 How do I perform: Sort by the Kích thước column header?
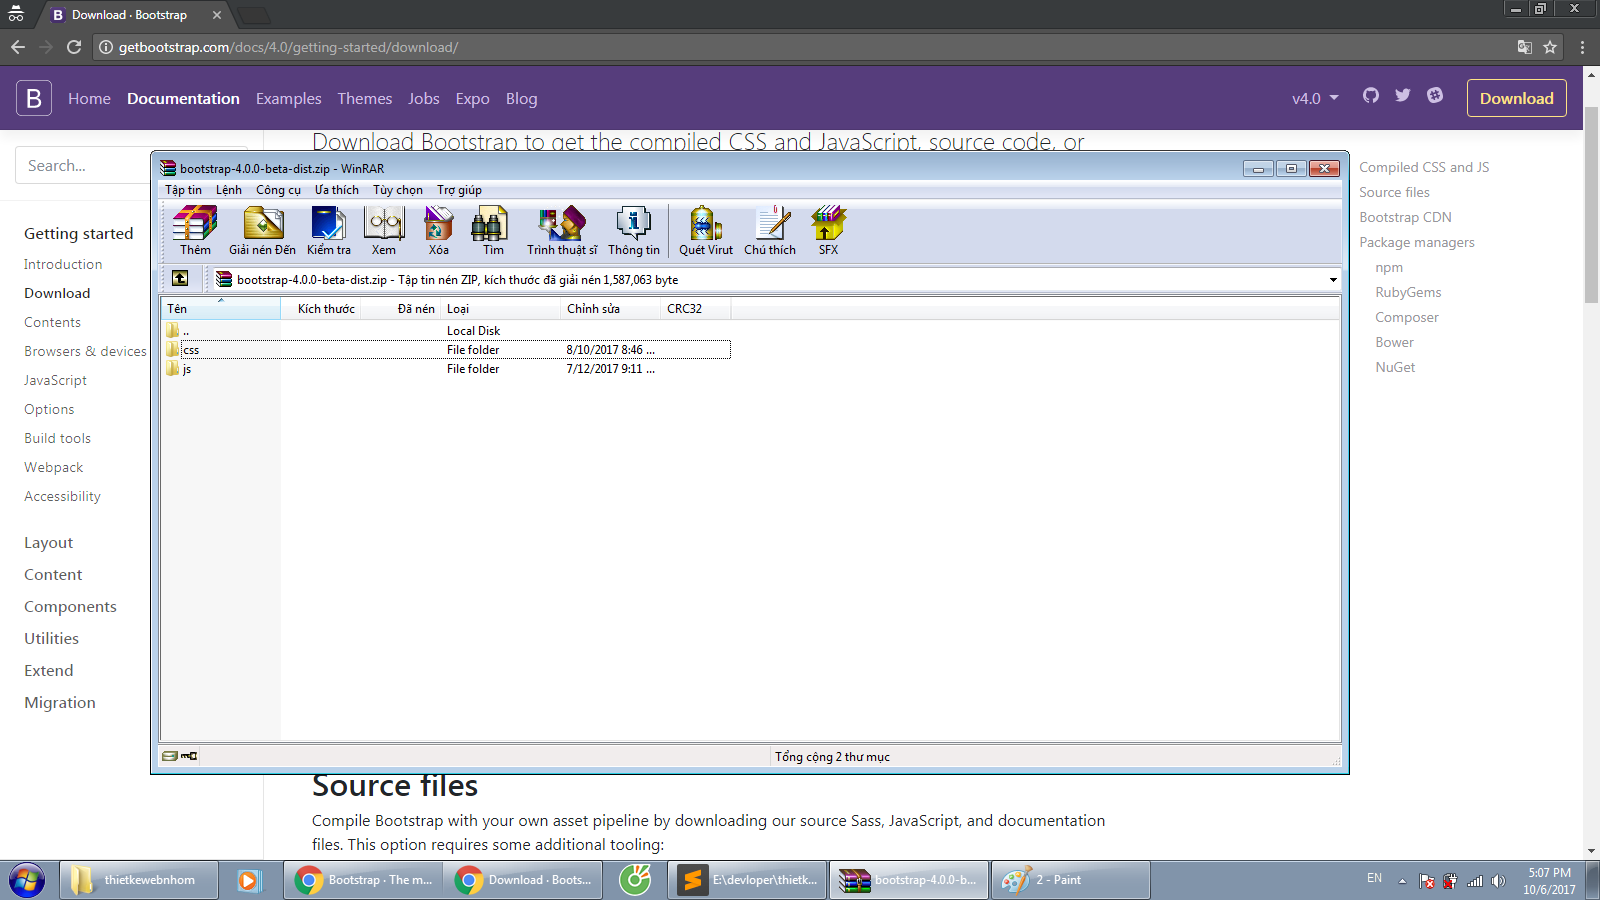(320, 308)
